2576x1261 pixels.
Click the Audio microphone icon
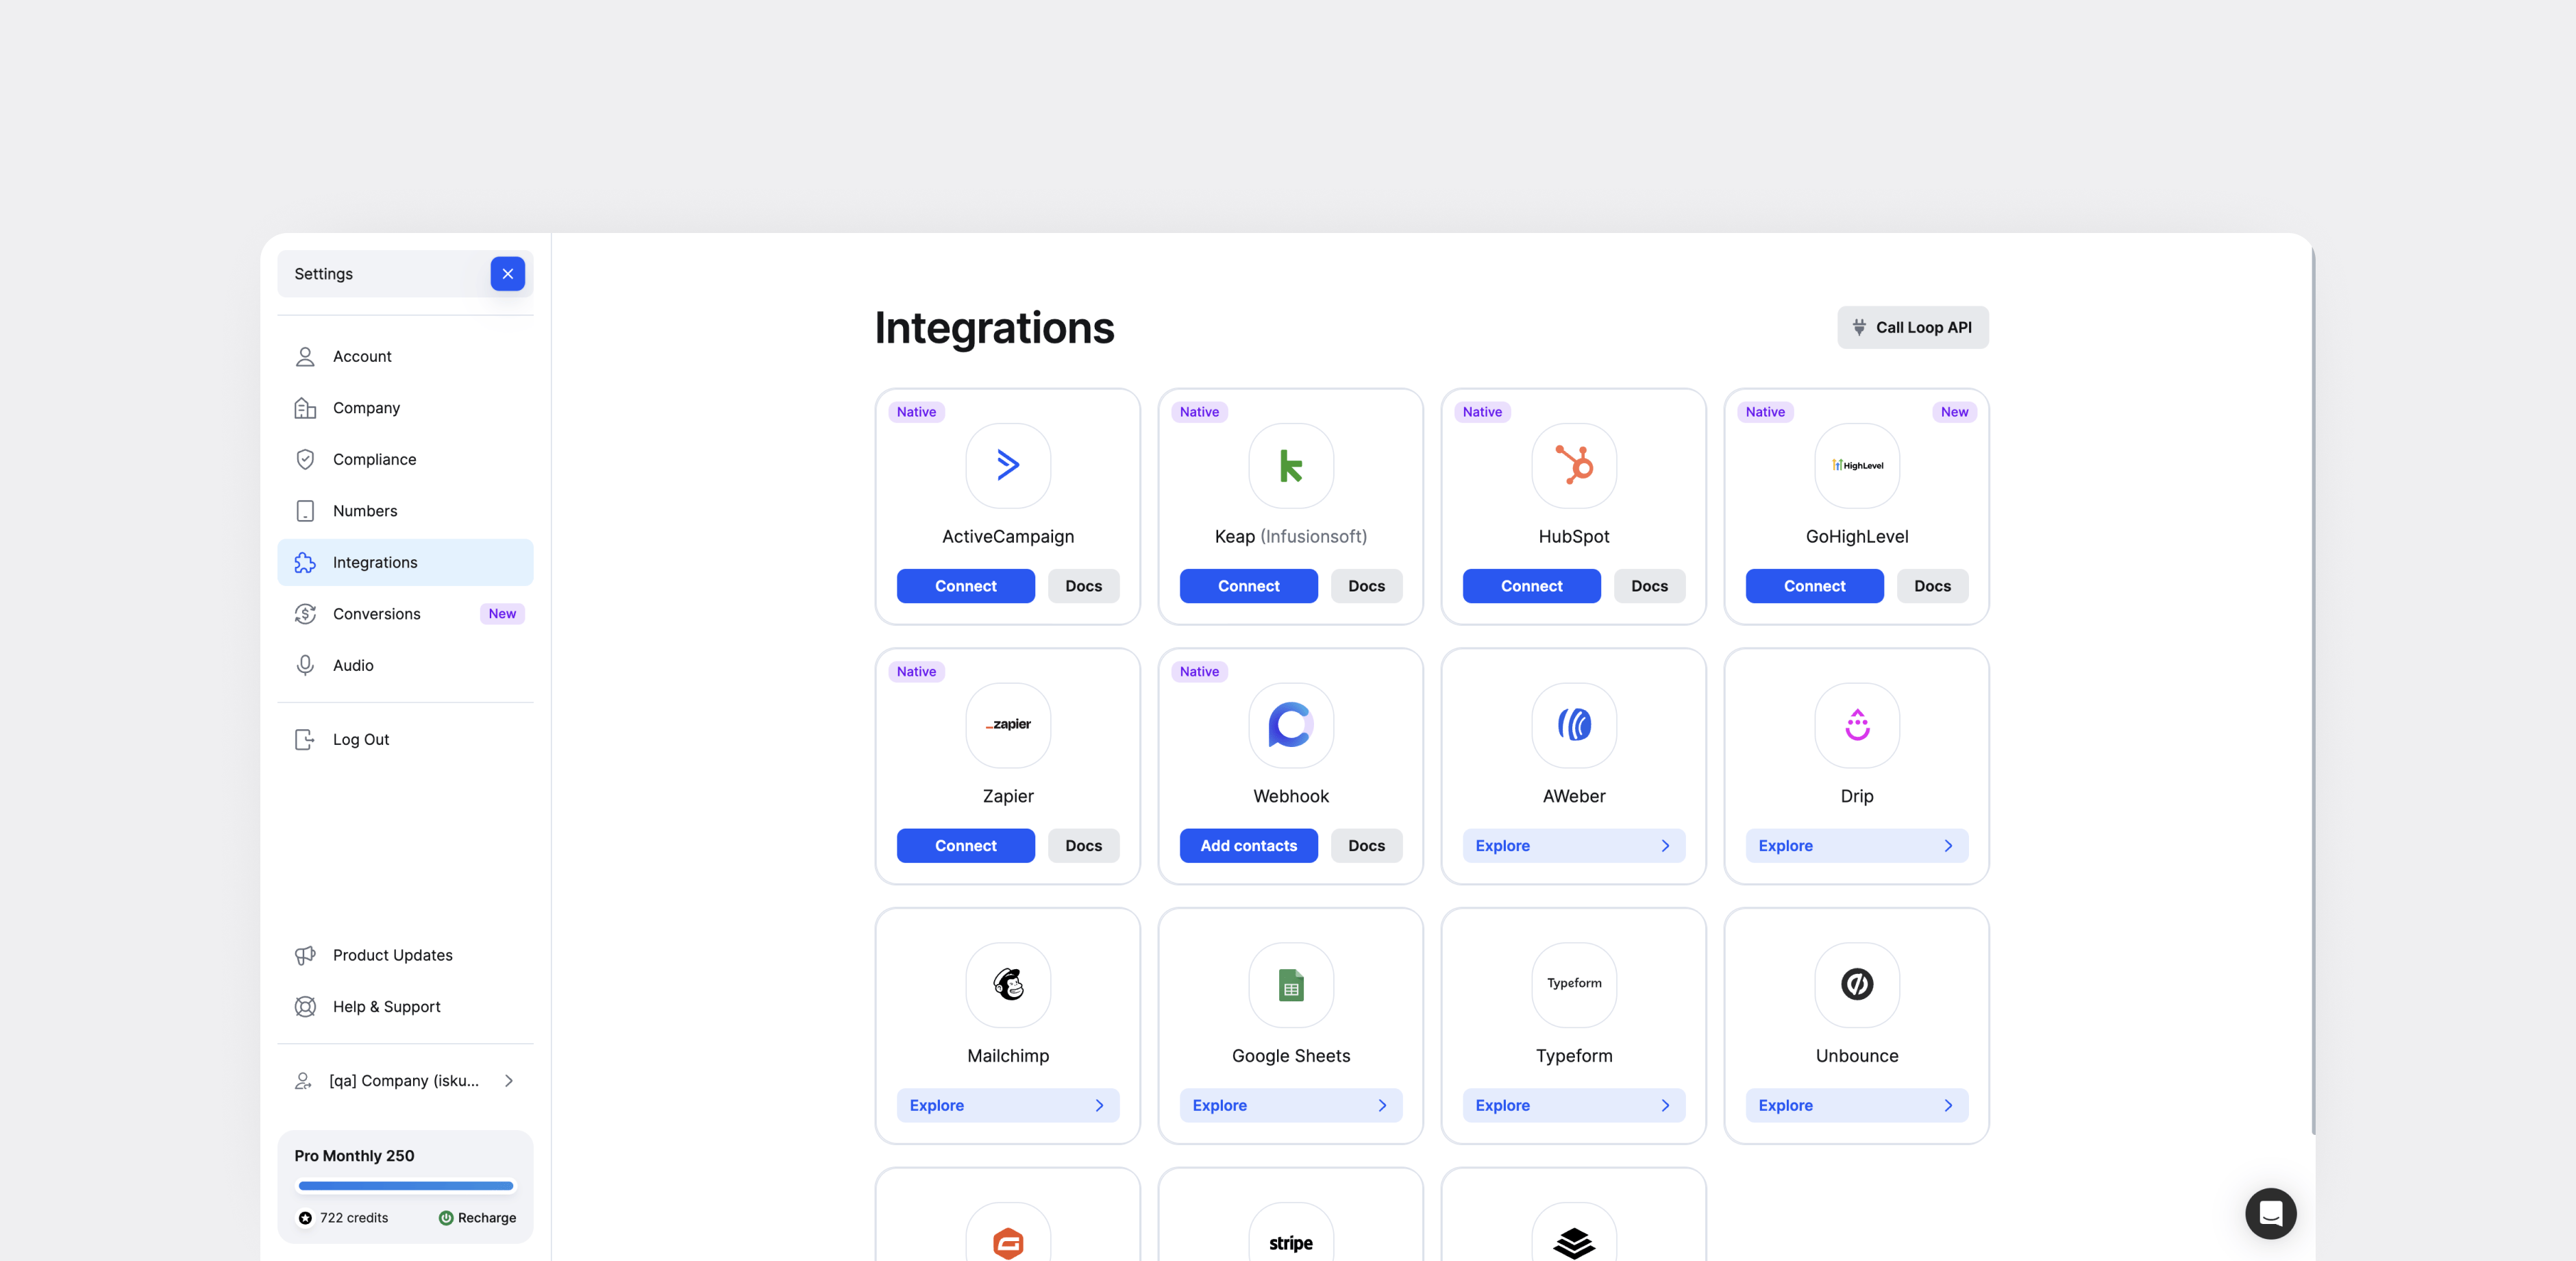click(x=305, y=666)
